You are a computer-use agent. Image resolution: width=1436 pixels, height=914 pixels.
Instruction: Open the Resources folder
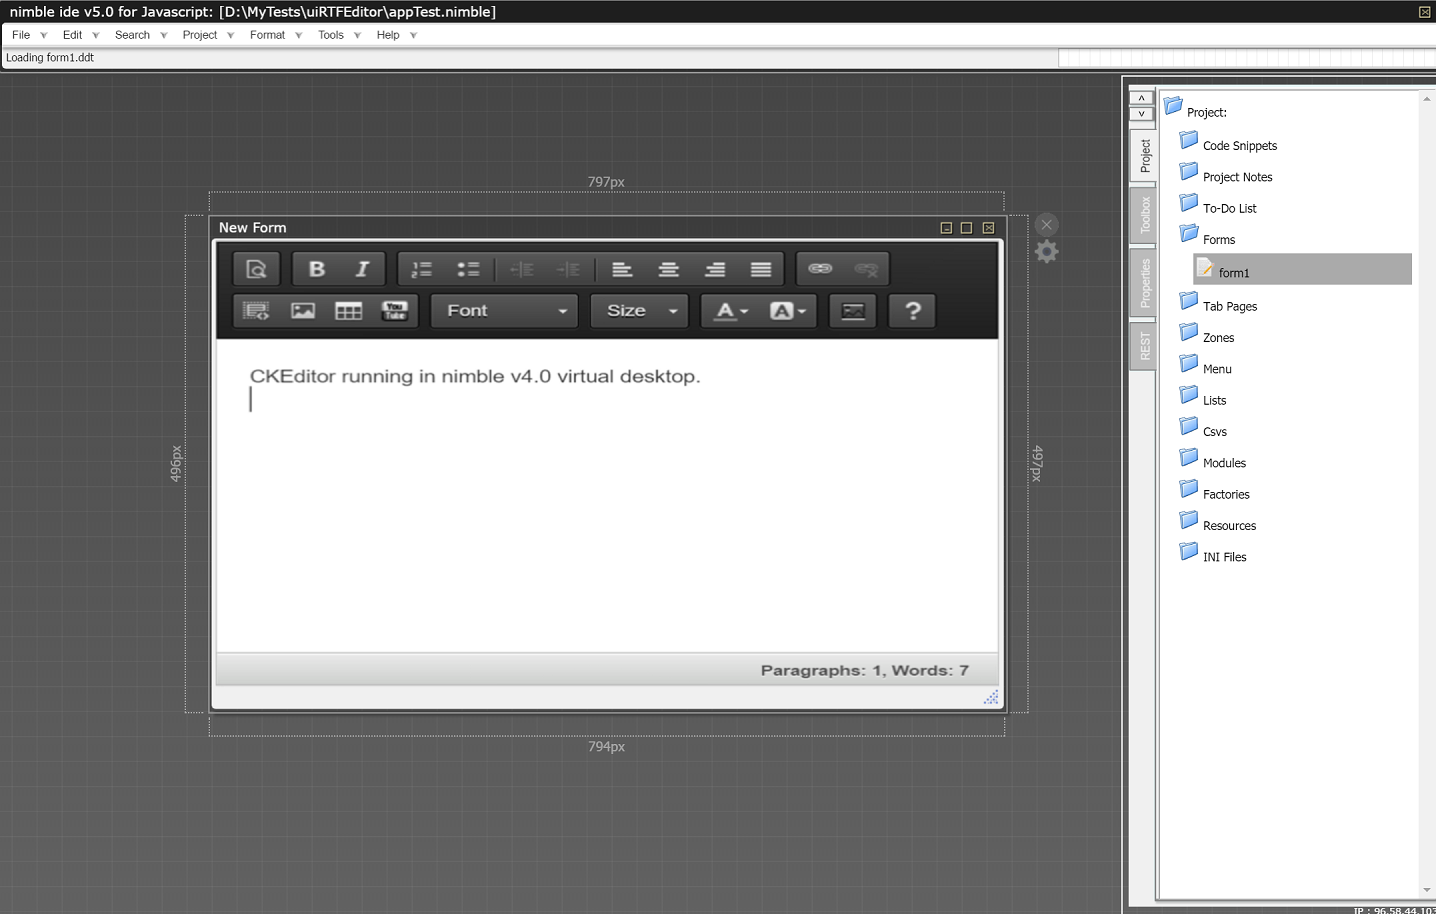pyautogui.click(x=1219, y=523)
